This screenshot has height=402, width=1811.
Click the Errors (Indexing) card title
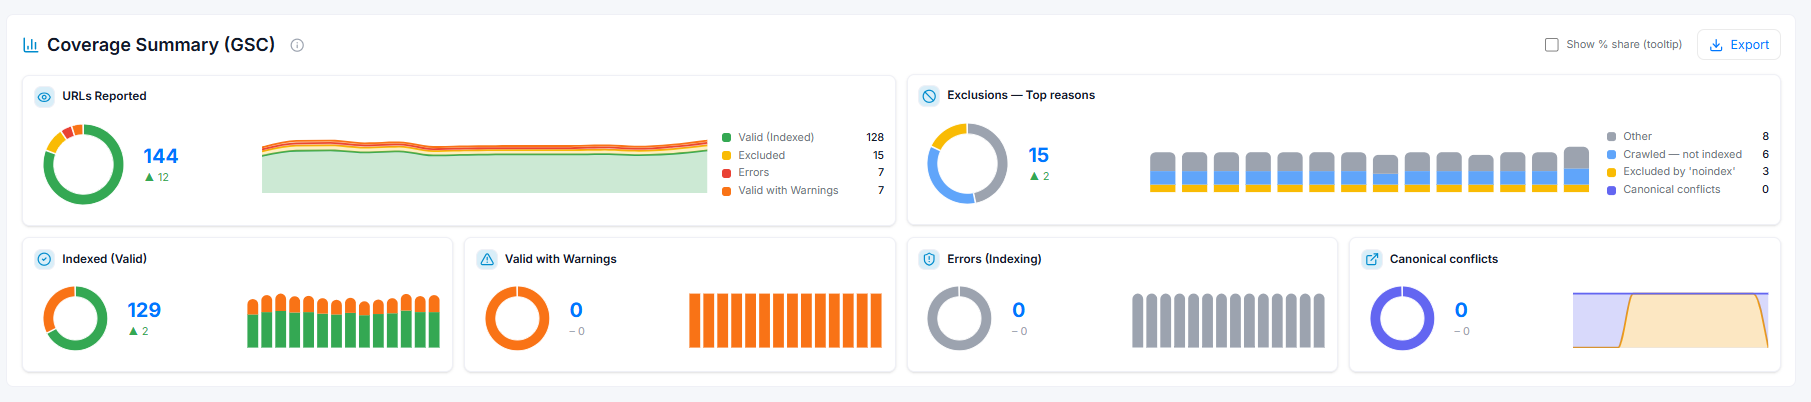coord(994,259)
